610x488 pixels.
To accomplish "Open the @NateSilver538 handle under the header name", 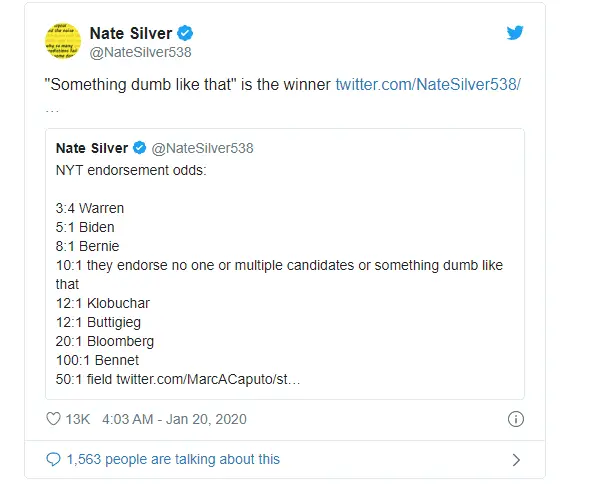I will click(140, 53).
